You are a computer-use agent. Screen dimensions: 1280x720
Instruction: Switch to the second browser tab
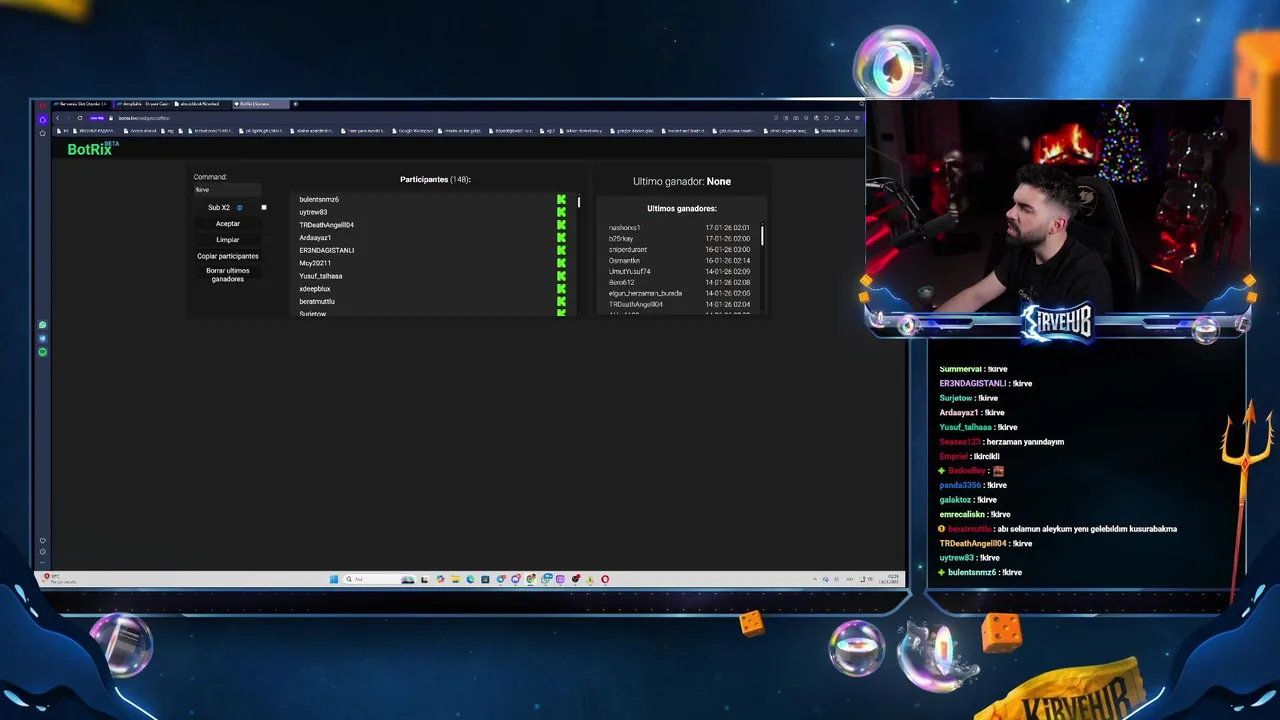click(x=142, y=104)
